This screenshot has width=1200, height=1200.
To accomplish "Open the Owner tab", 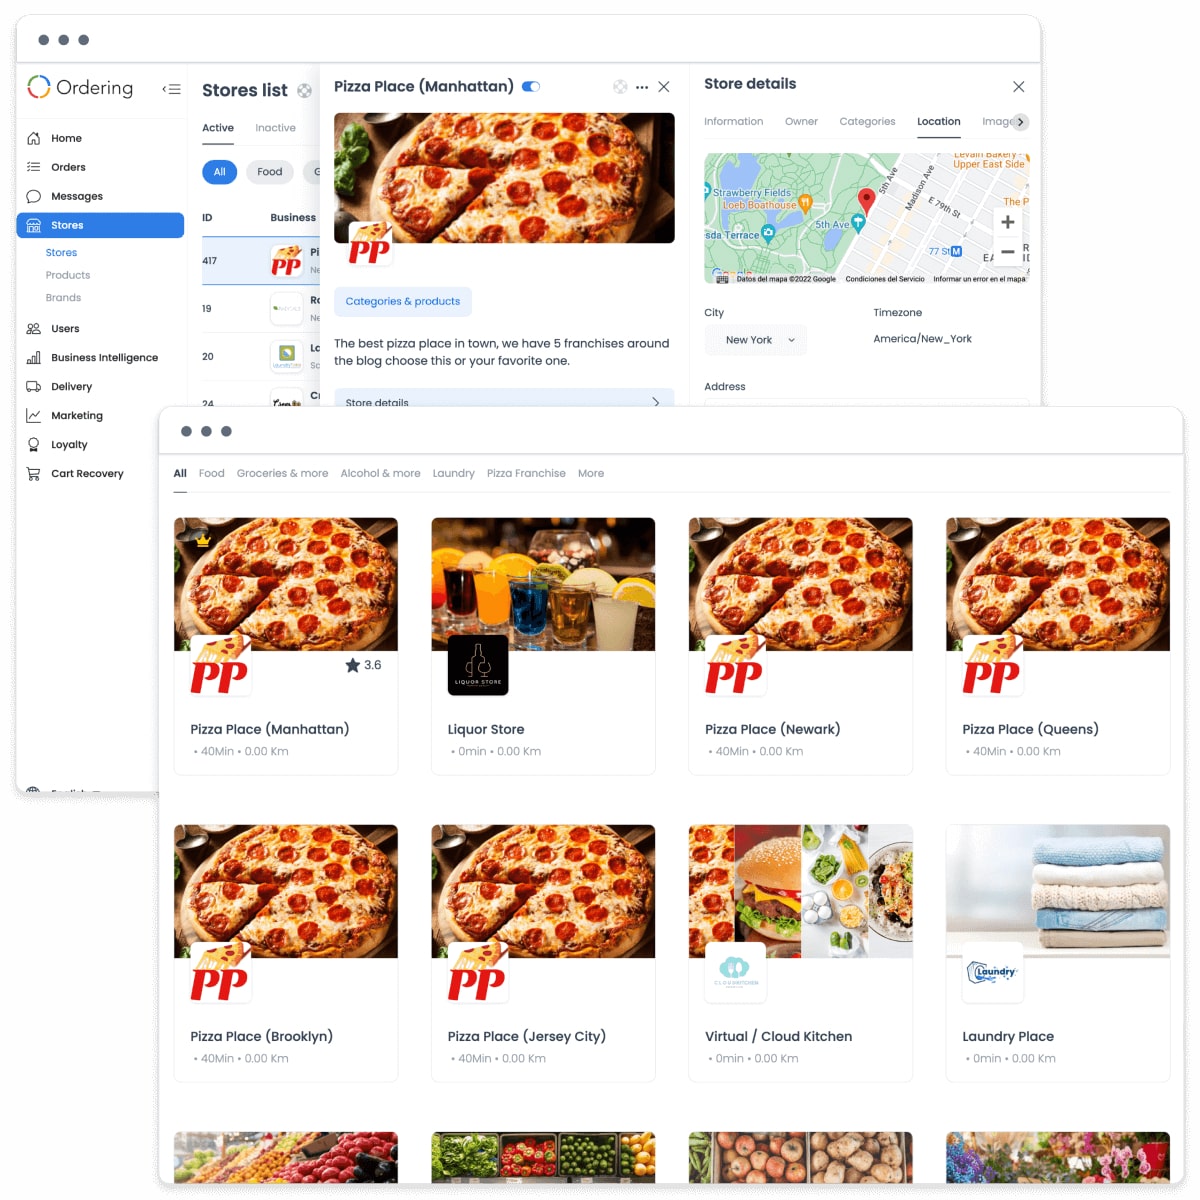I will point(801,122).
